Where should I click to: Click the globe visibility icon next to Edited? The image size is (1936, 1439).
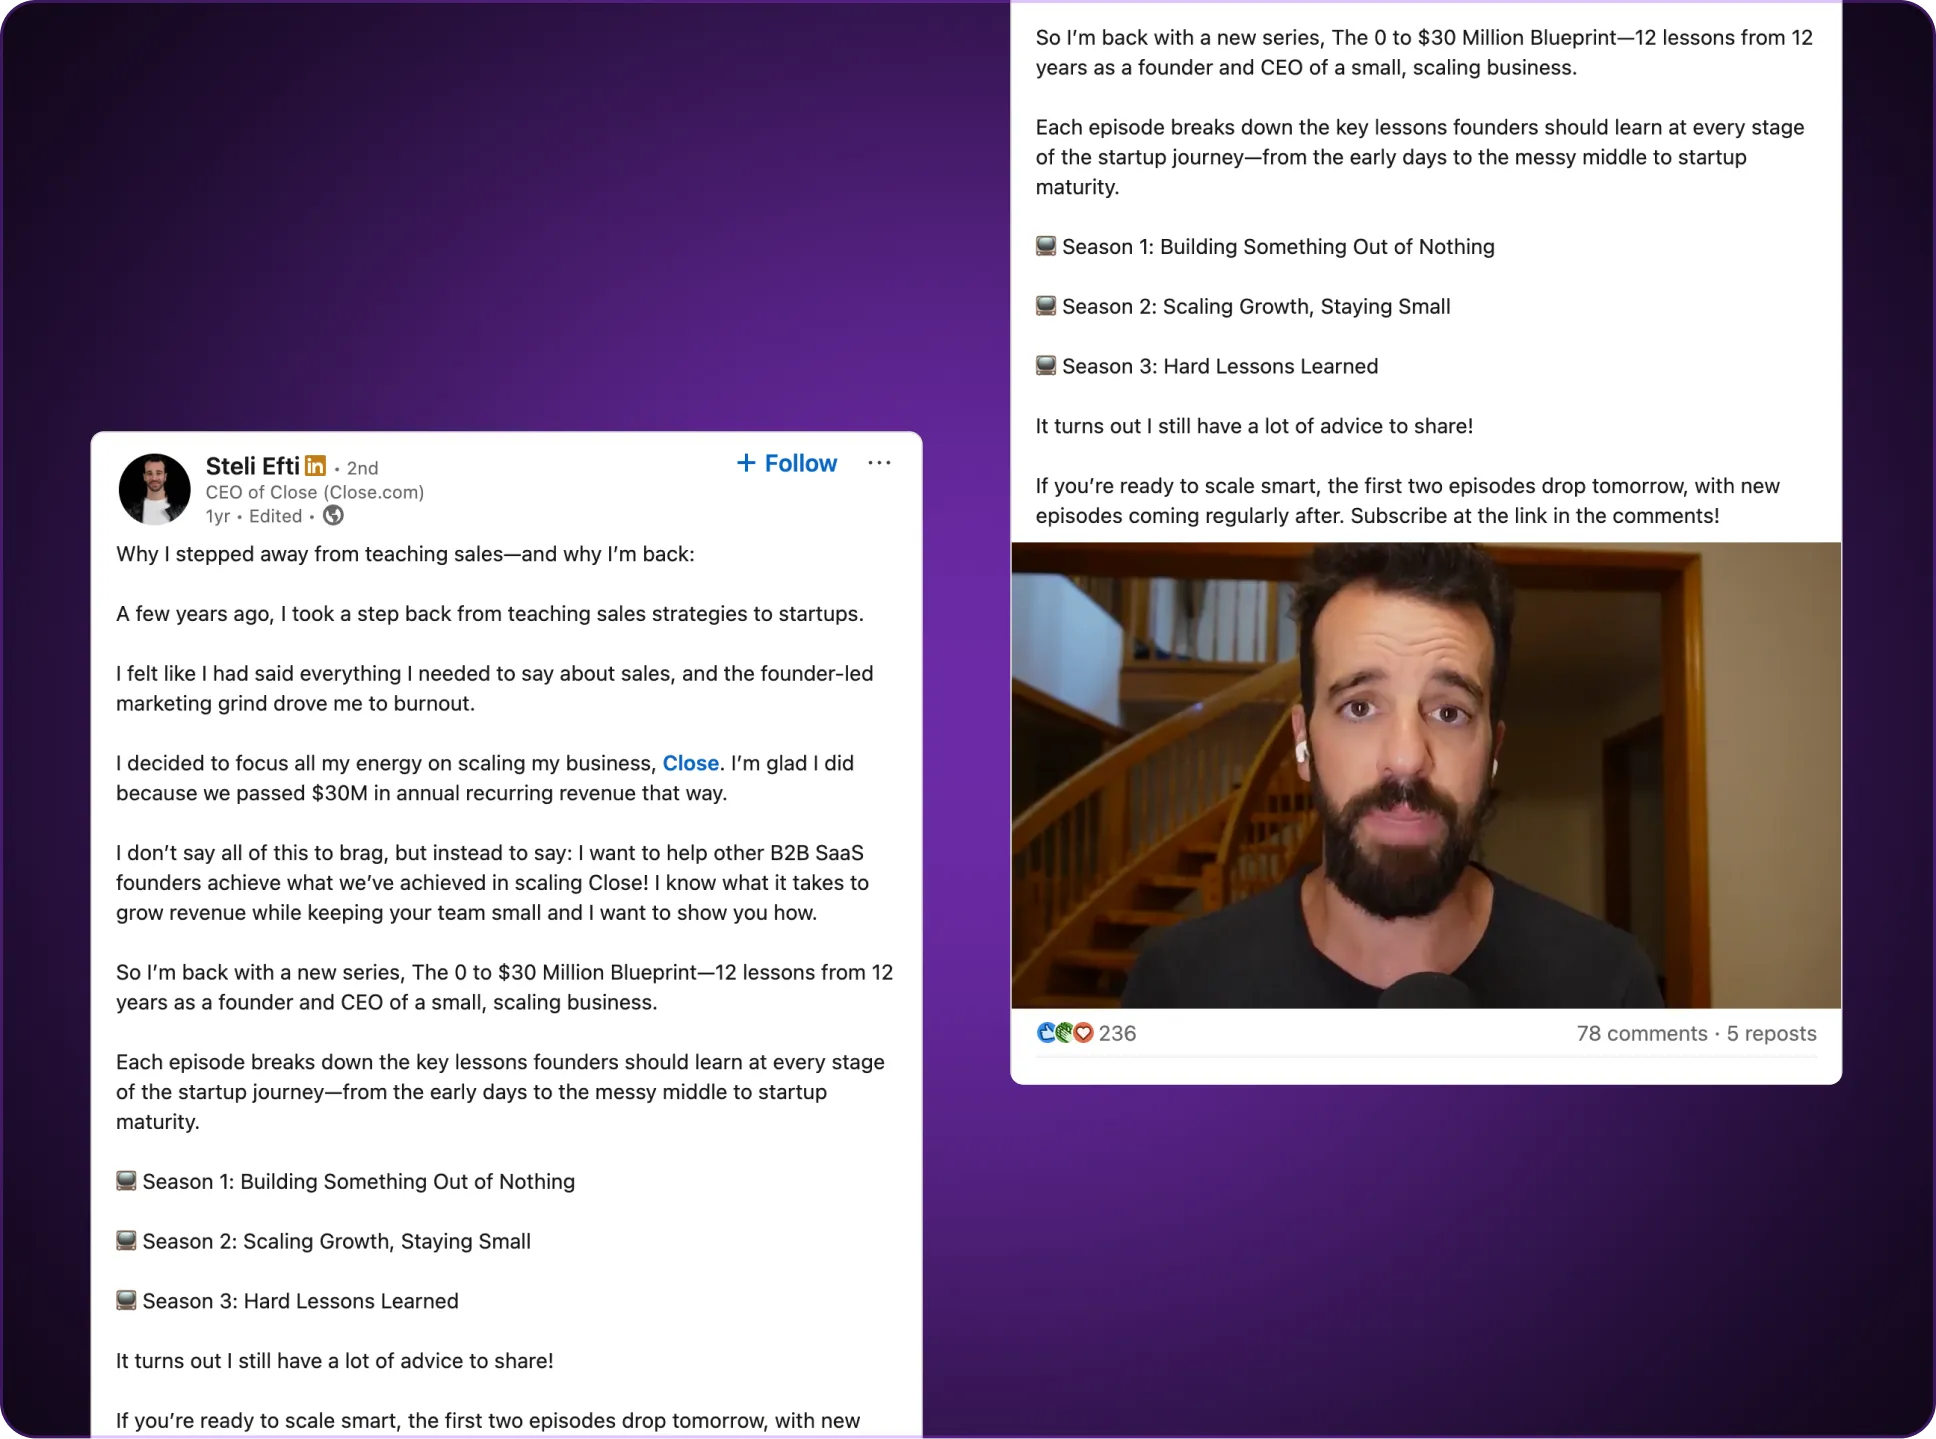pos(334,516)
